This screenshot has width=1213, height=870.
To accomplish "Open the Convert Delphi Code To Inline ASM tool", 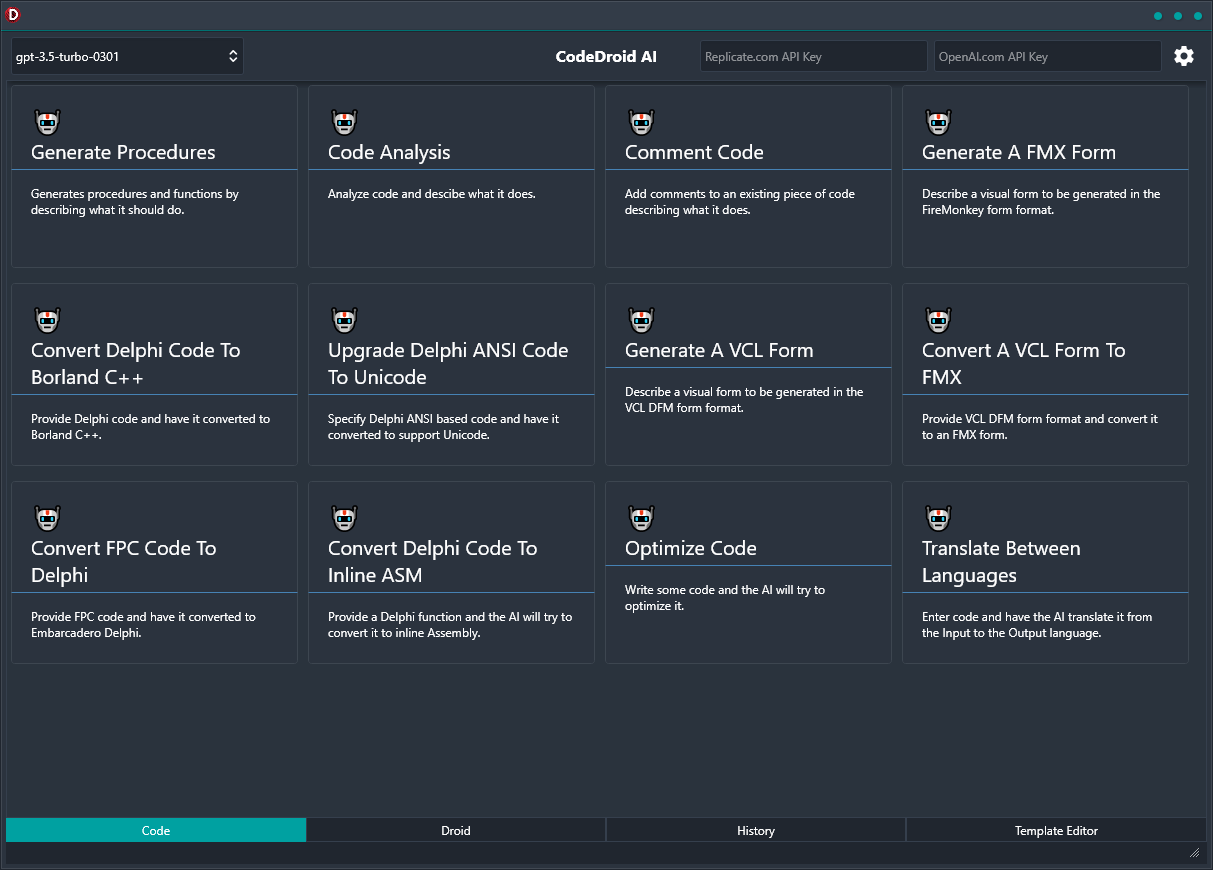I will click(451, 573).
